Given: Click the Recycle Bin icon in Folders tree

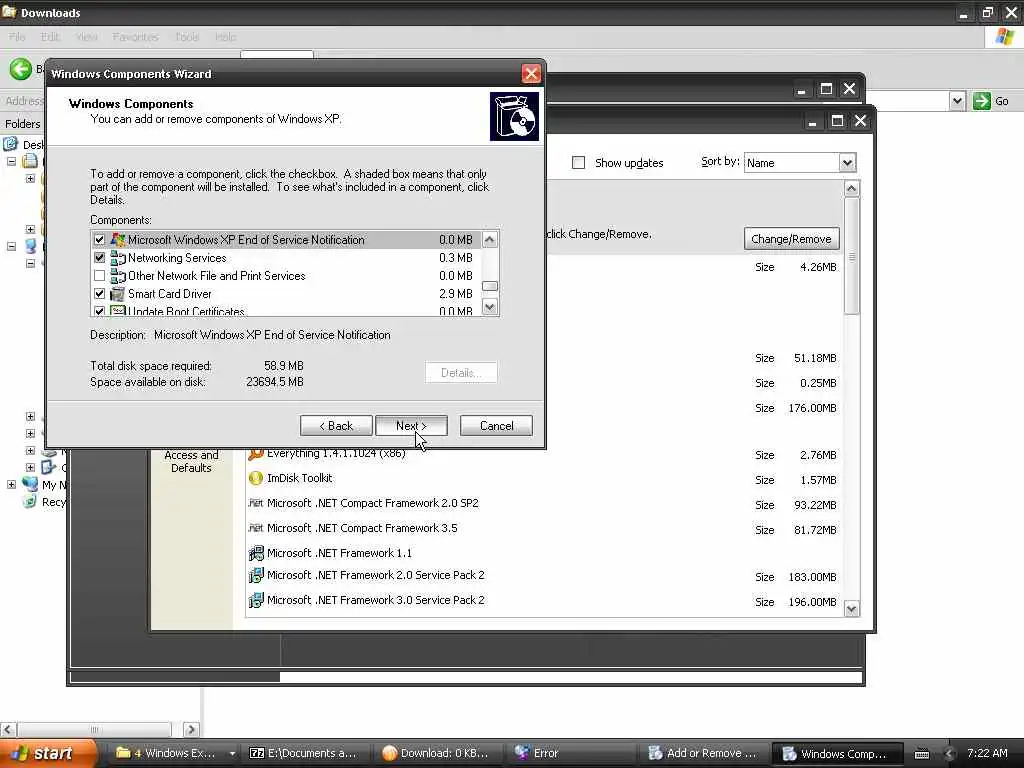Looking at the screenshot, I should click(29, 502).
